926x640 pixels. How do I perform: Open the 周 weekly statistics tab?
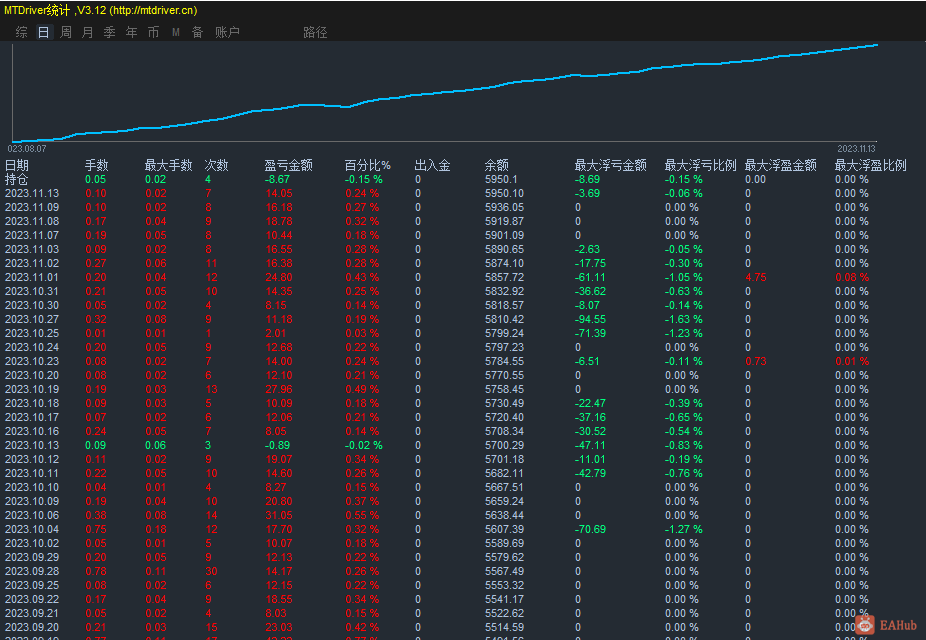(x=66, y=32)
